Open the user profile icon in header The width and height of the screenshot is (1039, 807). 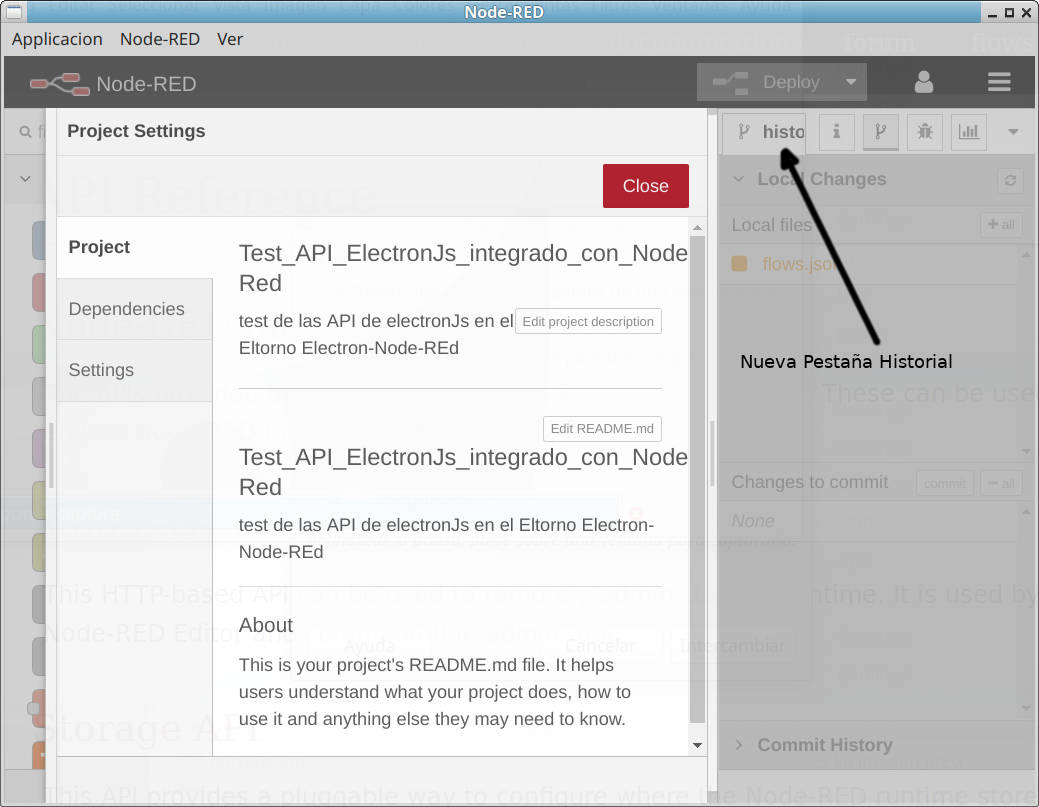point(923,81)
